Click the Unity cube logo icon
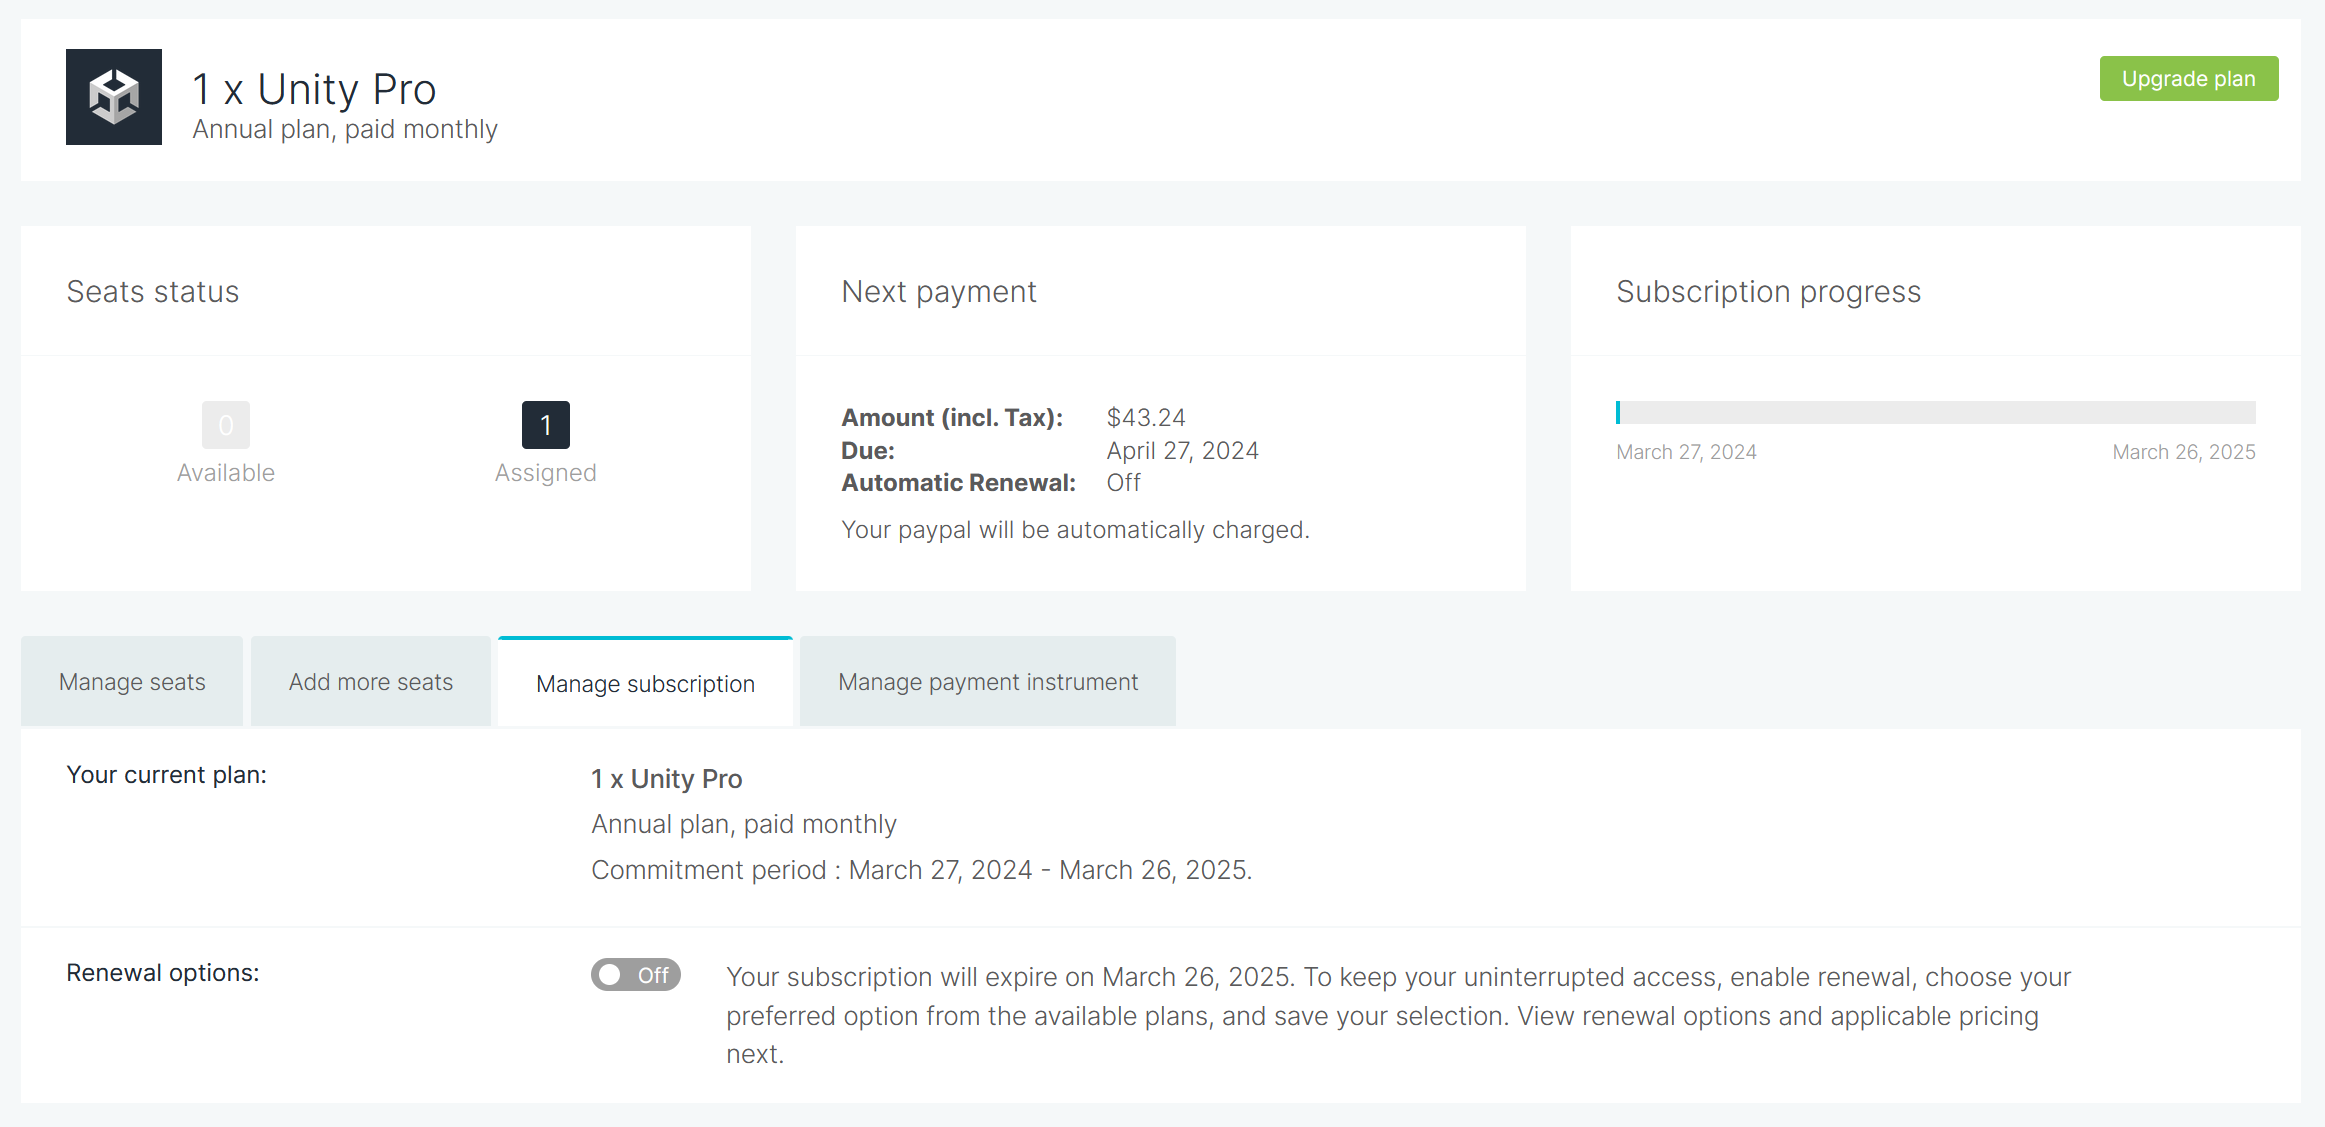2325x1127 pixels. pos(114,97)
